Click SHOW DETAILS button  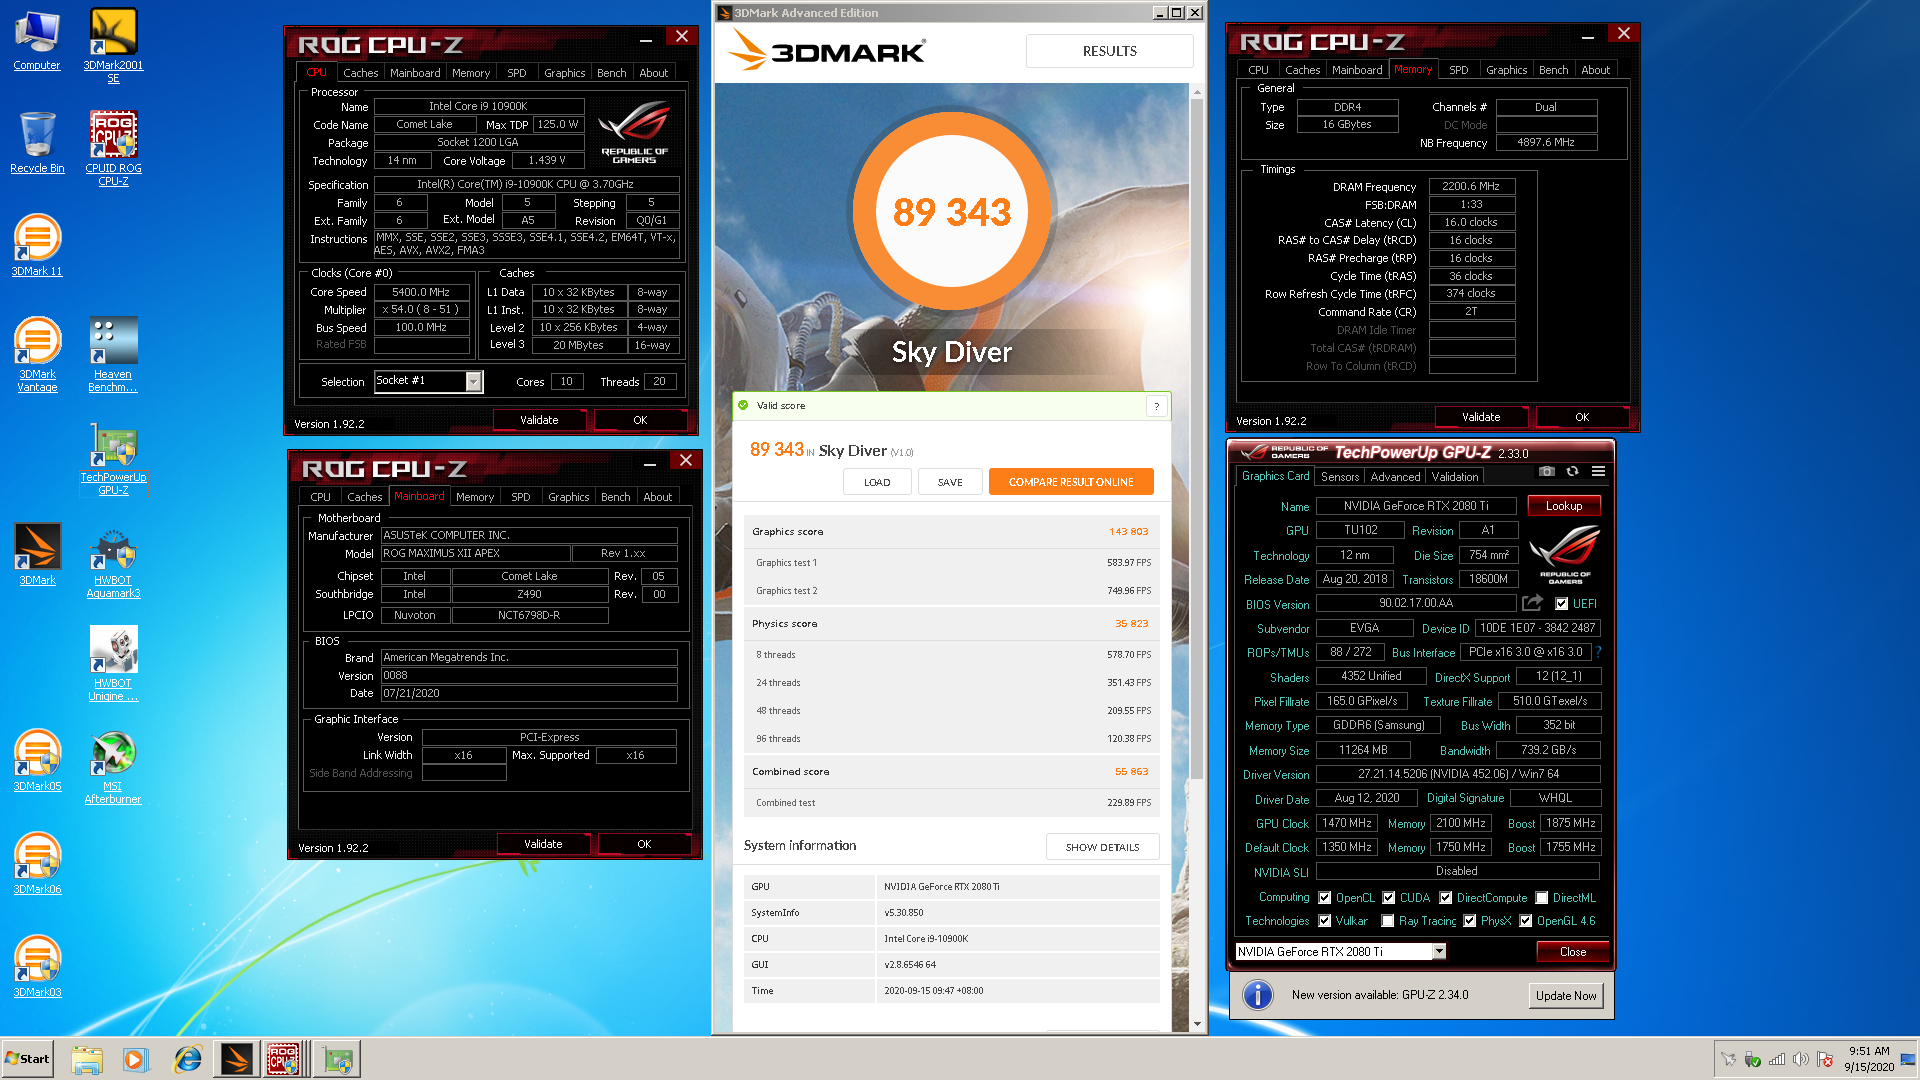click(x=1102, y=847)
